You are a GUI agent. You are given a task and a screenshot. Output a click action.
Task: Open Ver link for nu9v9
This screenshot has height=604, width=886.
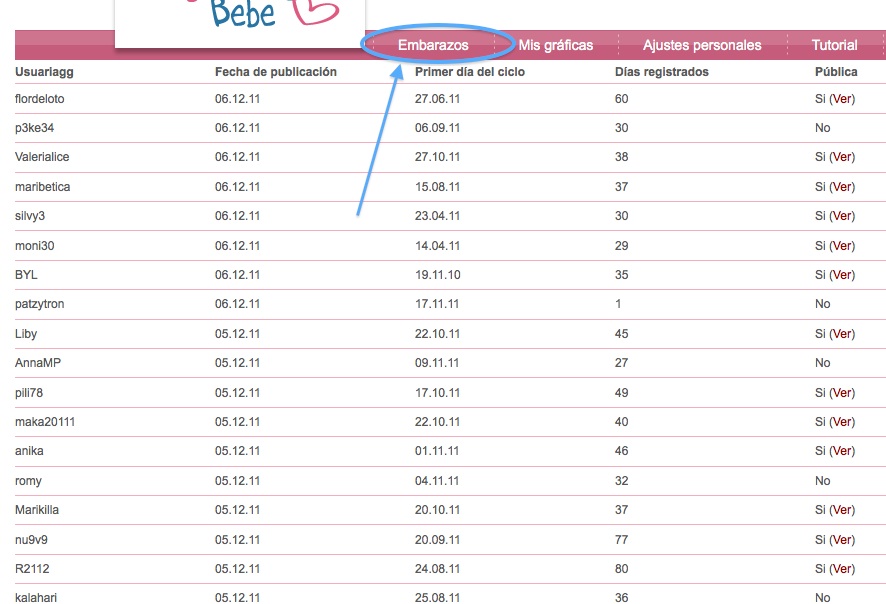click(842, 540)
